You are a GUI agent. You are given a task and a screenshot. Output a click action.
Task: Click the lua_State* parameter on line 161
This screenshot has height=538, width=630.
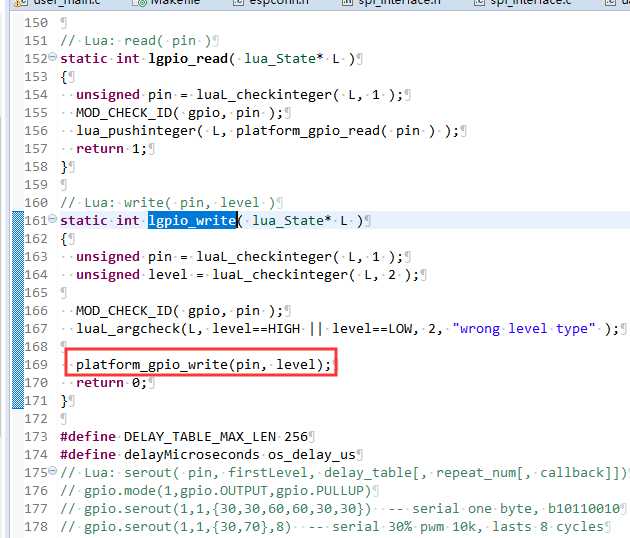(292, 221)
